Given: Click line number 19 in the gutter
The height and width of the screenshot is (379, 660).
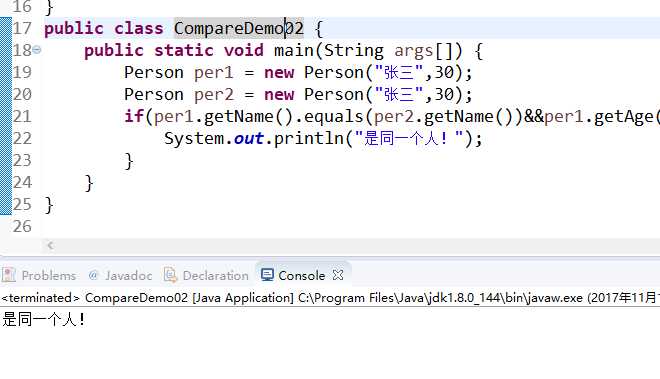Looking at the screenshot, I should (x=22, y=72).
